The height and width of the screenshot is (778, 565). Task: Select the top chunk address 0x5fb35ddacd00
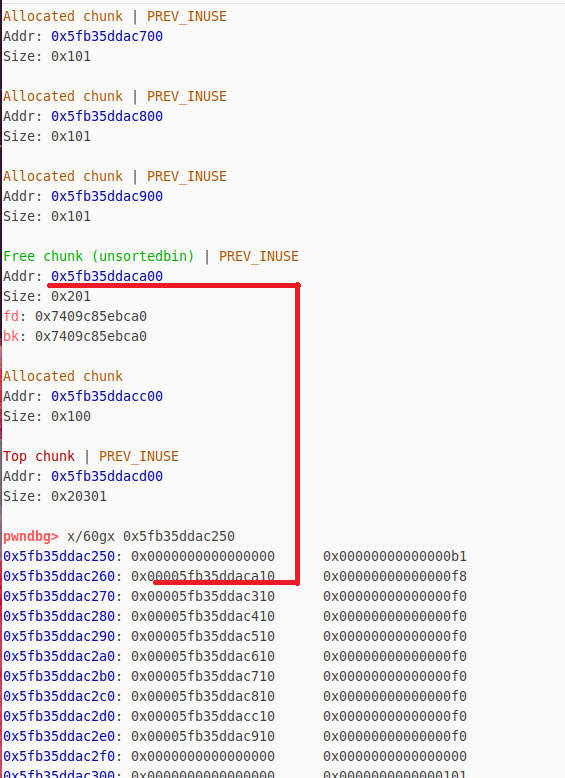tap(107, 476)
